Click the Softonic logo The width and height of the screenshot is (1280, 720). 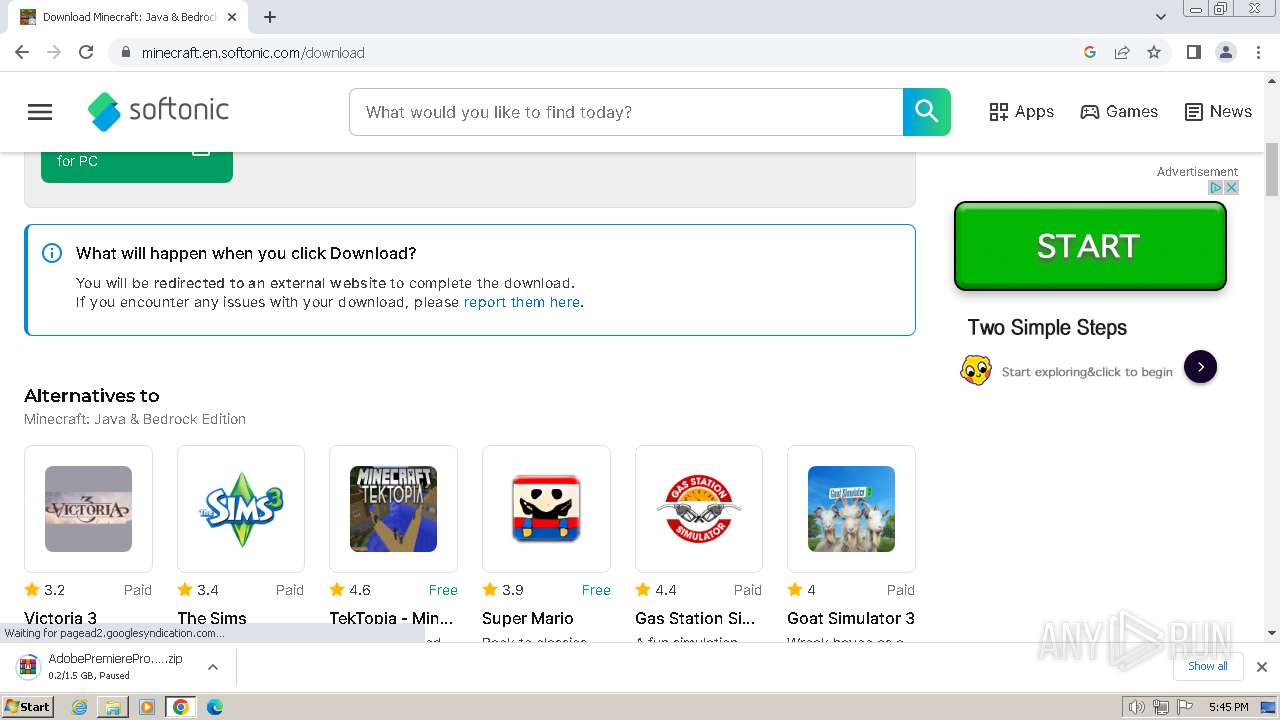[x=158, y=111]
